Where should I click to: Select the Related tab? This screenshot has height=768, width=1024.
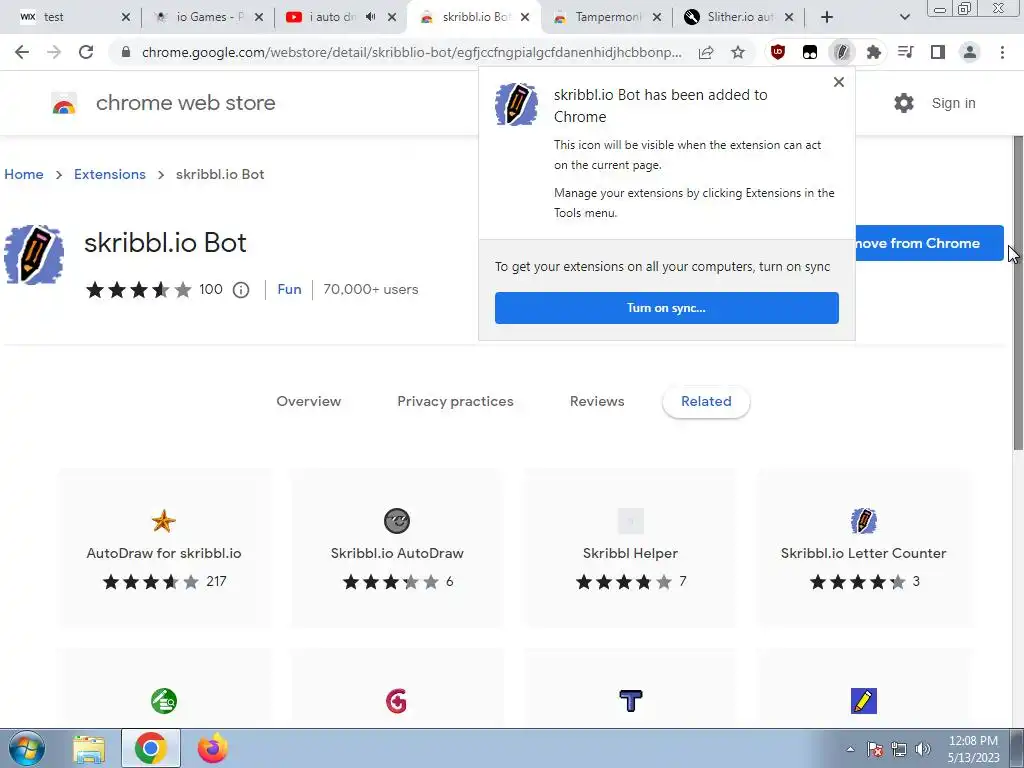point(706,402)
